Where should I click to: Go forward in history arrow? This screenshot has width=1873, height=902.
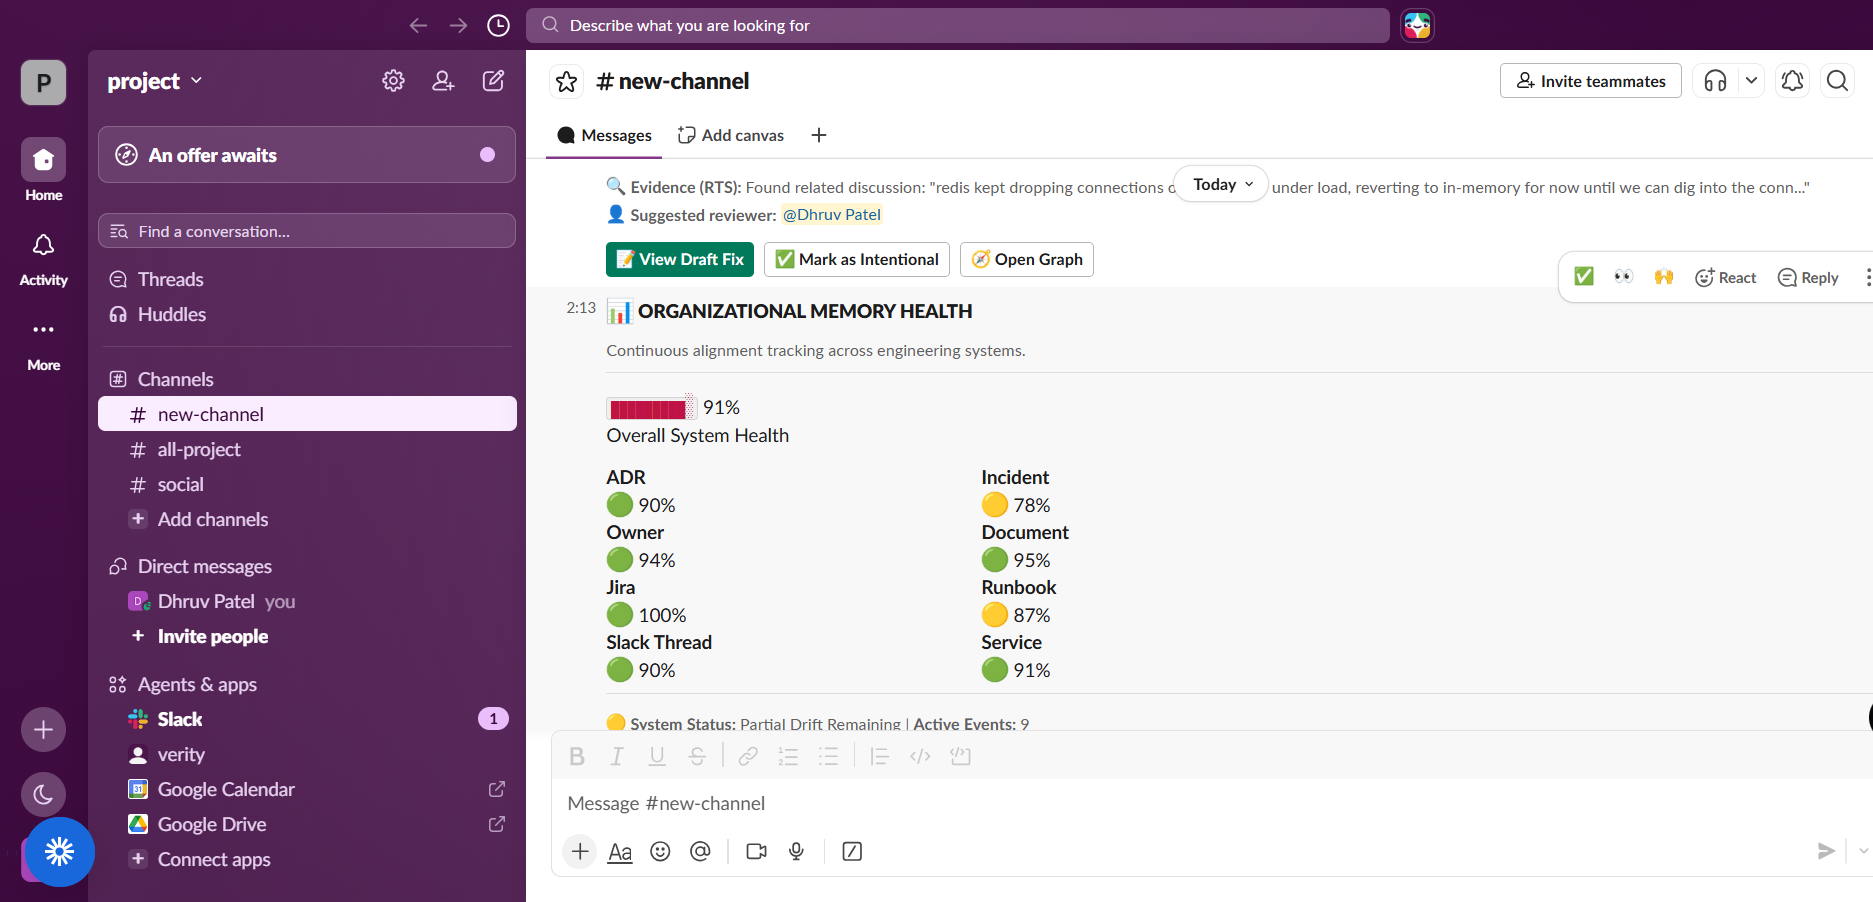coord(458,25)
